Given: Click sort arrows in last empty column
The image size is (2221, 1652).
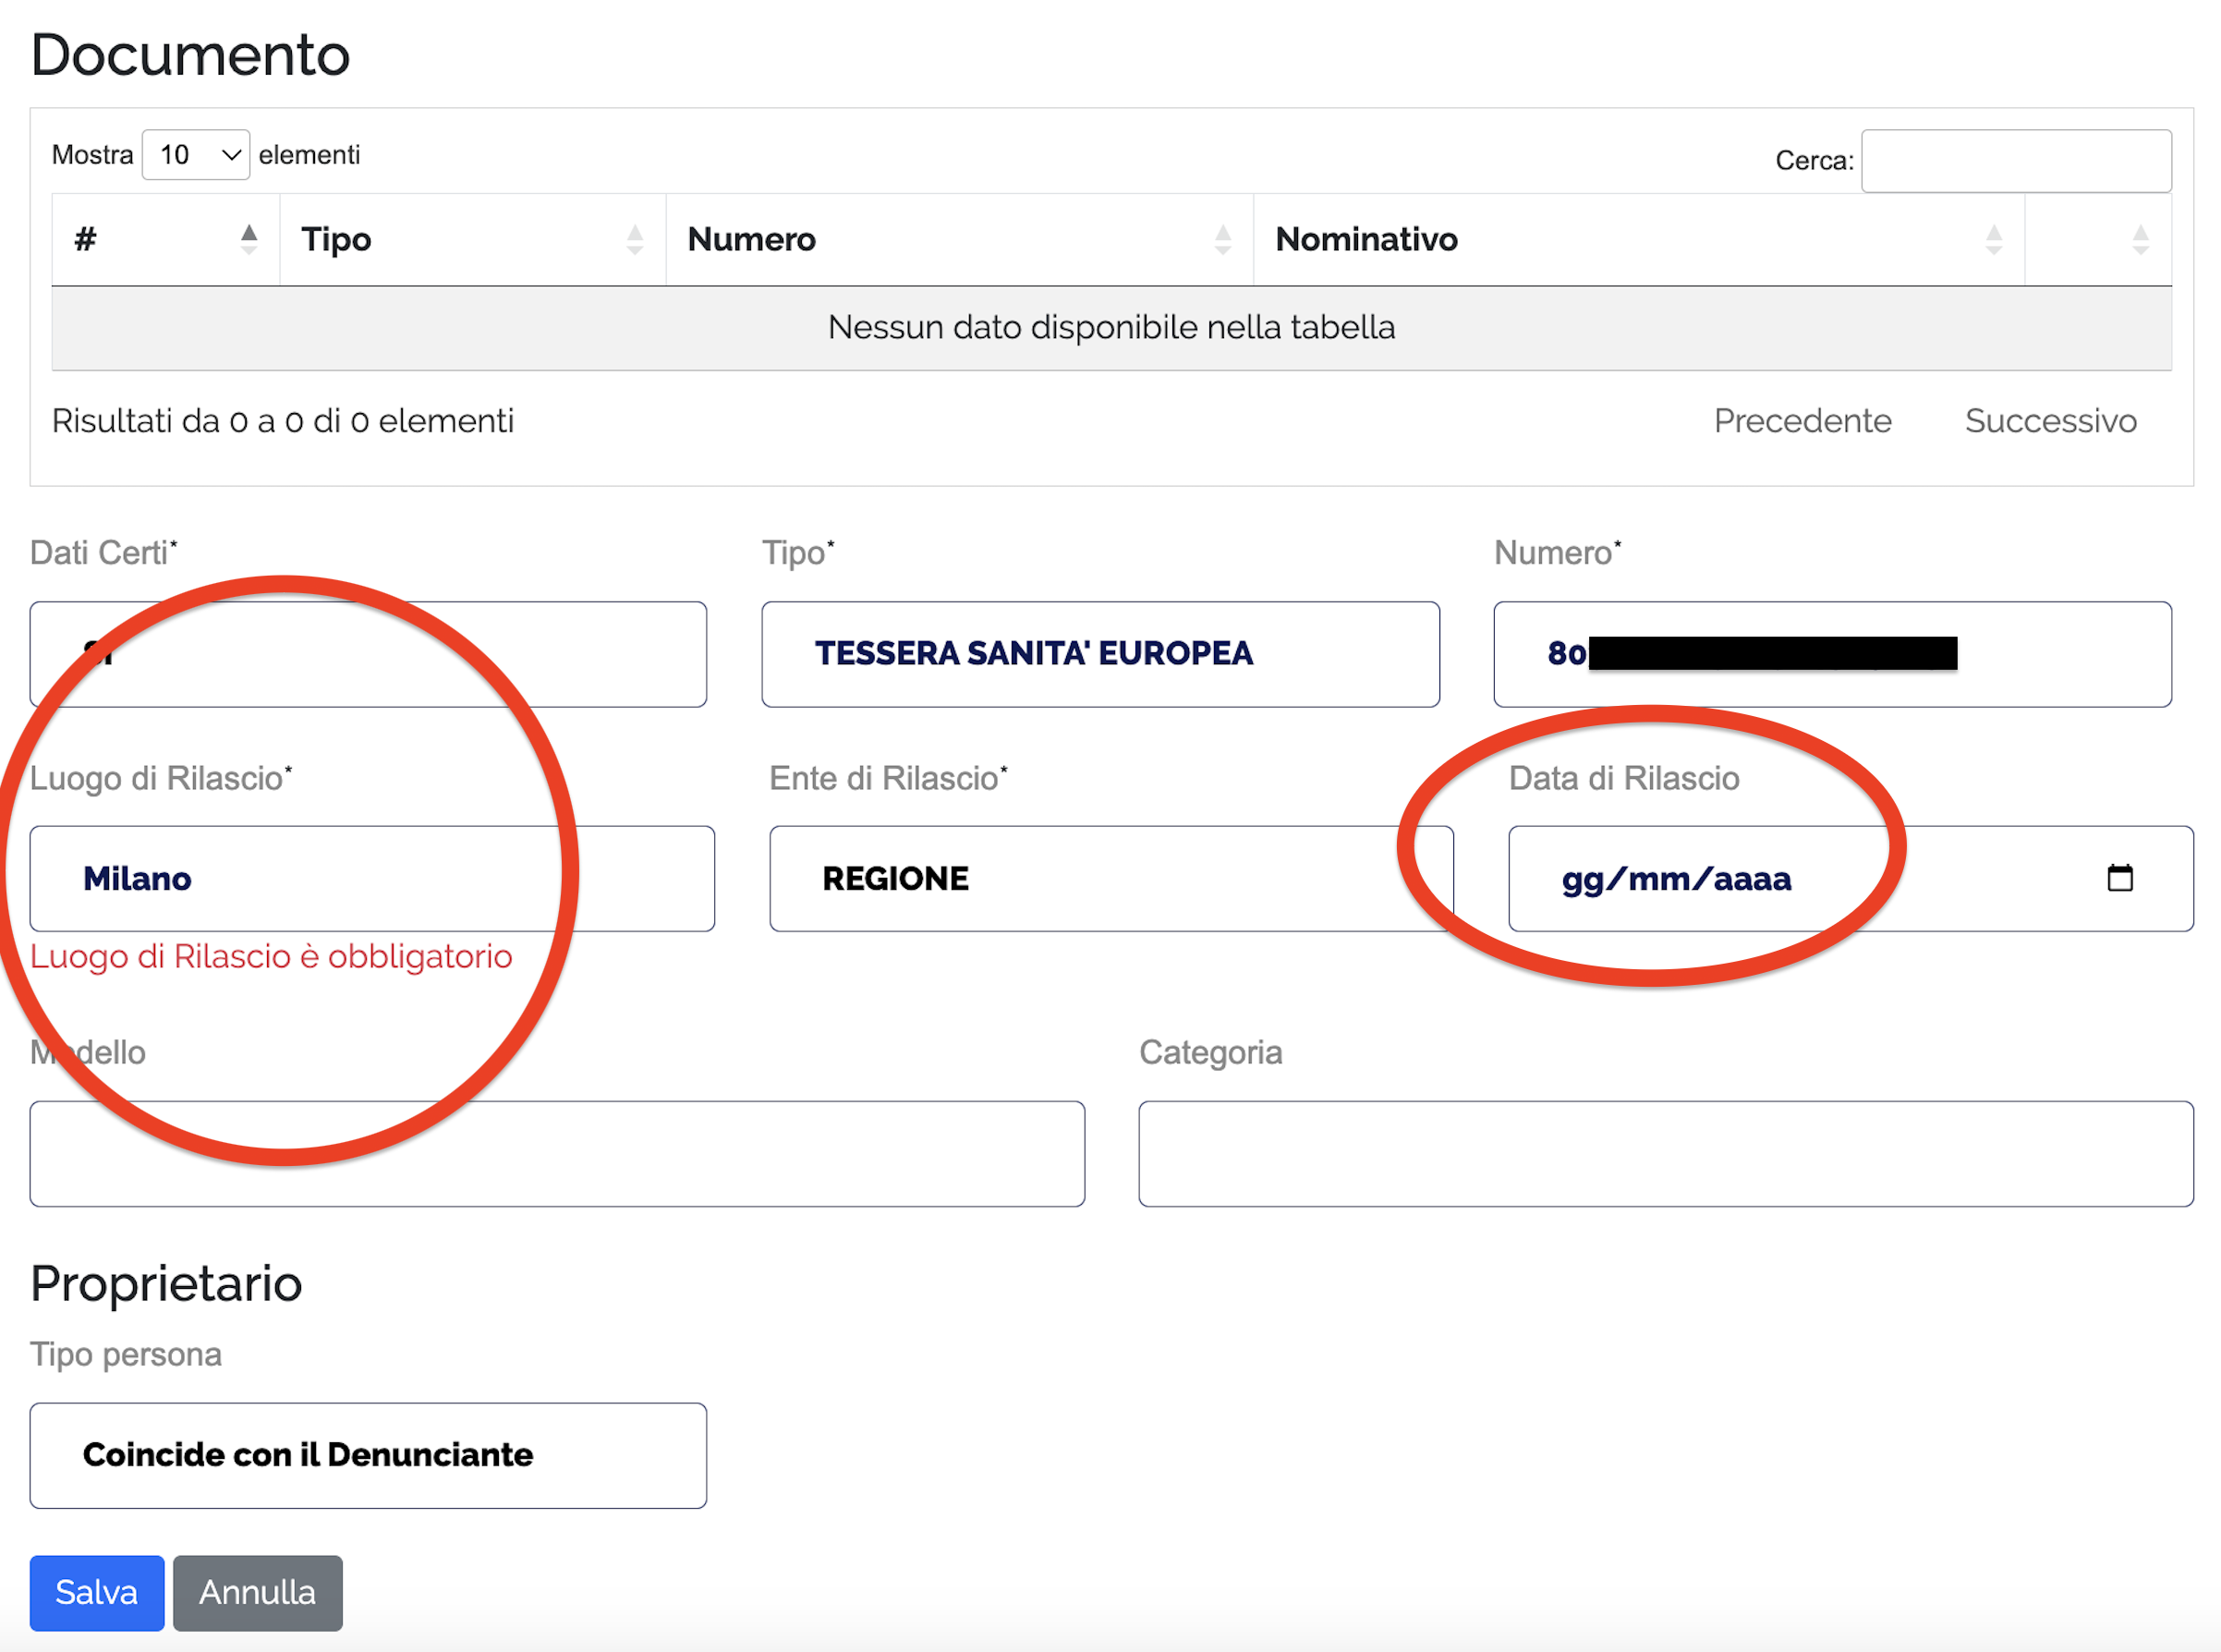Looking at the screenshot, I should 2140,239.
